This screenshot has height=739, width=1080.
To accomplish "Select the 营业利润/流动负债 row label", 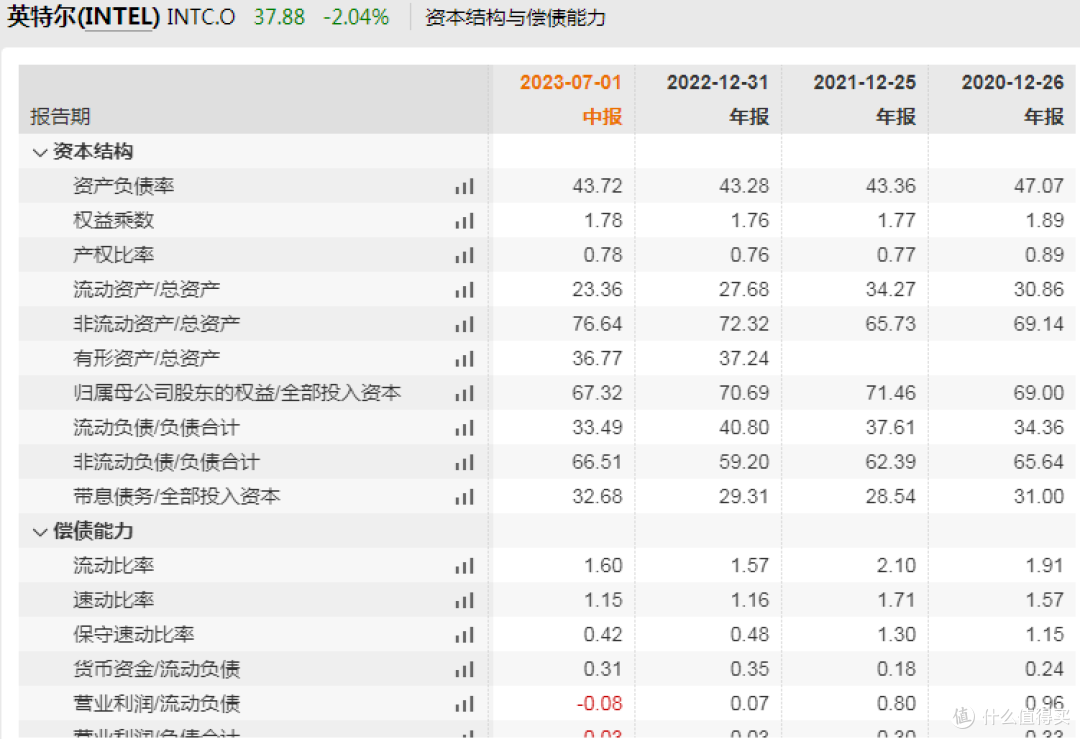I will [156, 703].
